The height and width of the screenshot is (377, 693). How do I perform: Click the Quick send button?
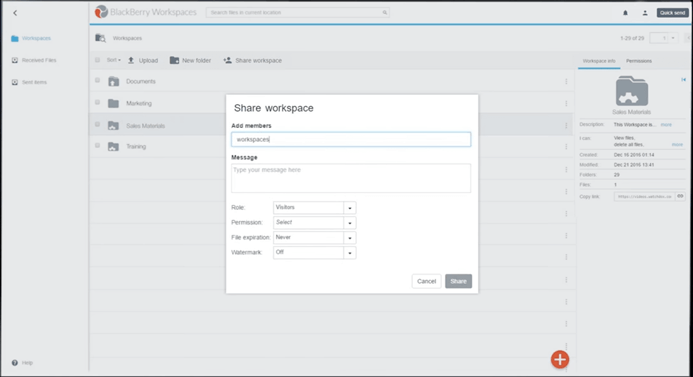click(x=672, y=13)
